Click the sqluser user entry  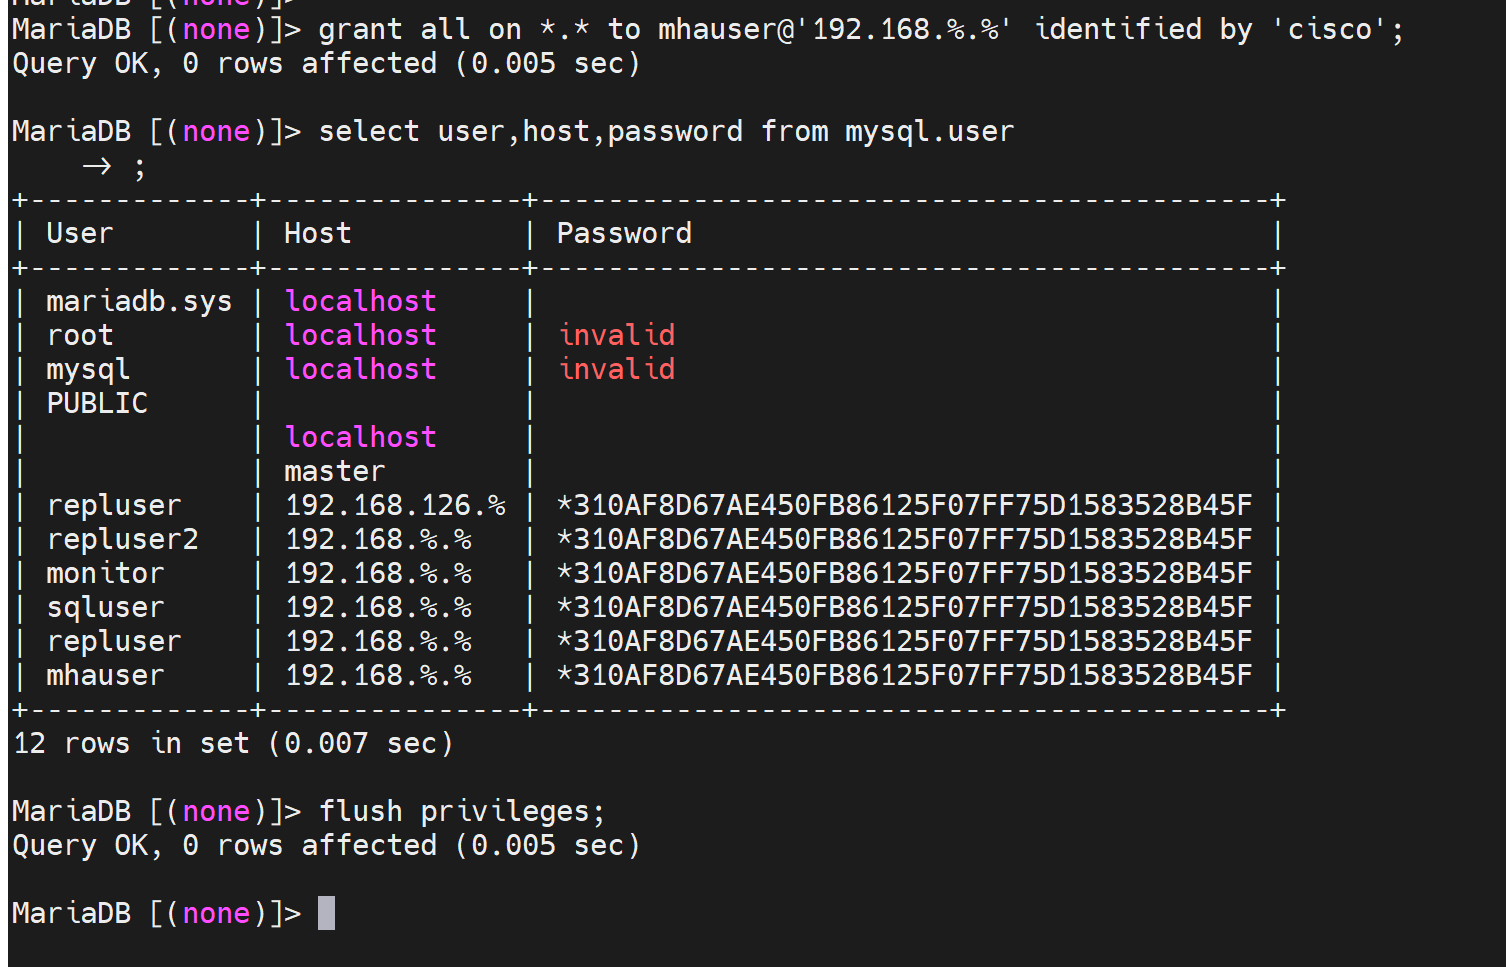105,608
